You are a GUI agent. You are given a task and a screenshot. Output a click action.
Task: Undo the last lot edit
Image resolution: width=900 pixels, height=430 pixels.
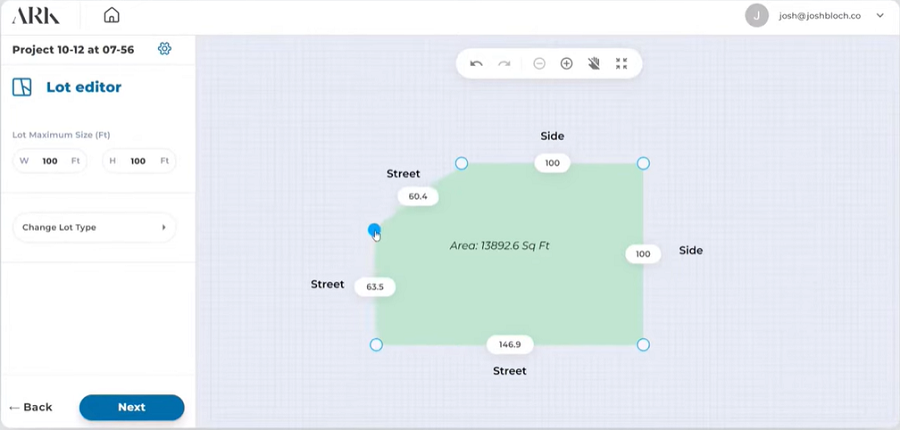[476, 64]
